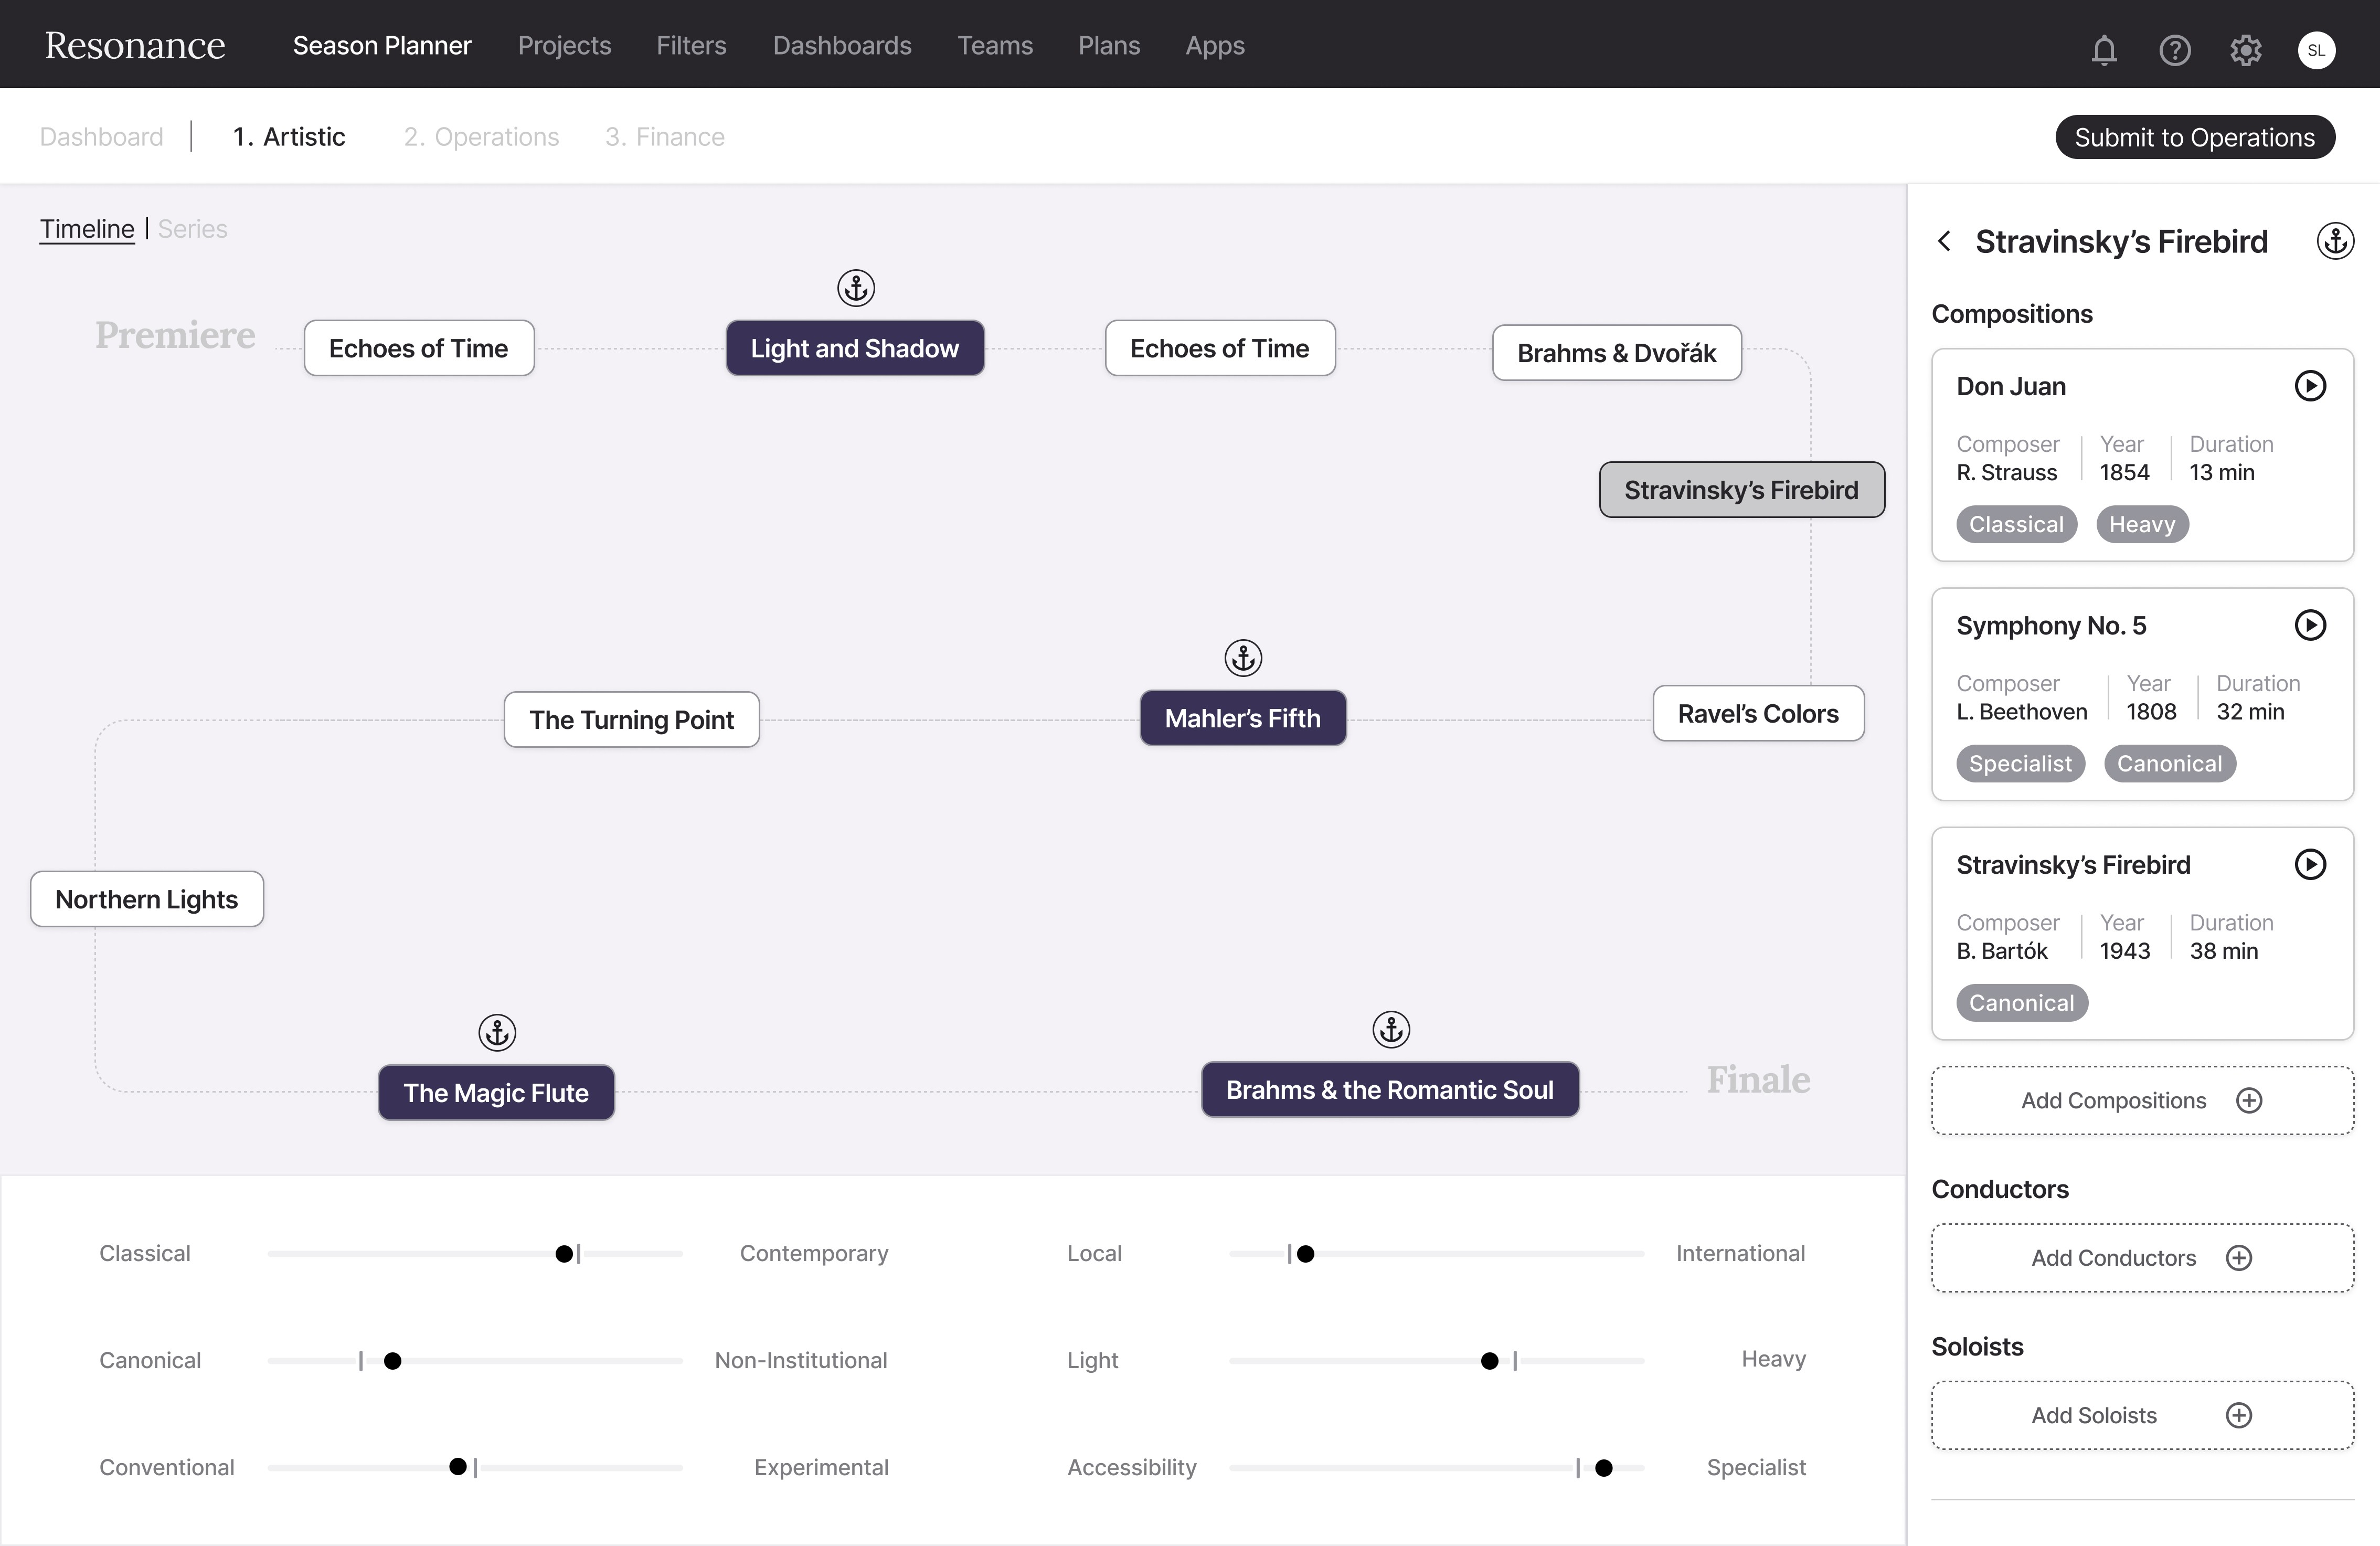The image size is (2380, 1546).
Task: Click Add Compositions button
Action: point(2142,1100)
